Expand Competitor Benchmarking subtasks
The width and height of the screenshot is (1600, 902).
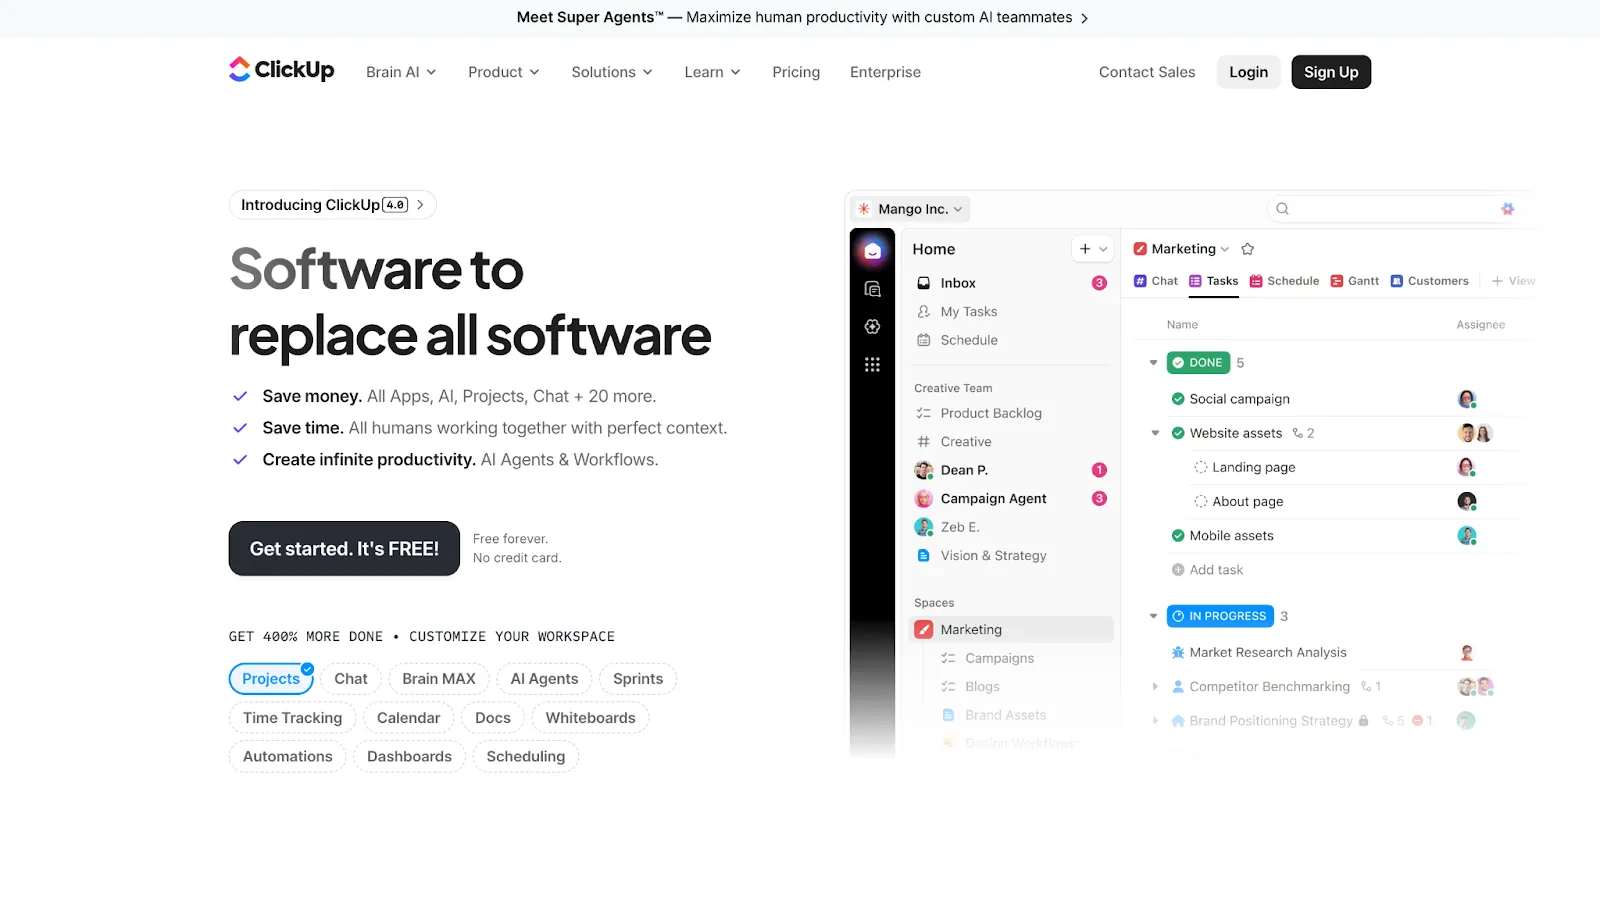(x=1155, y=687)
